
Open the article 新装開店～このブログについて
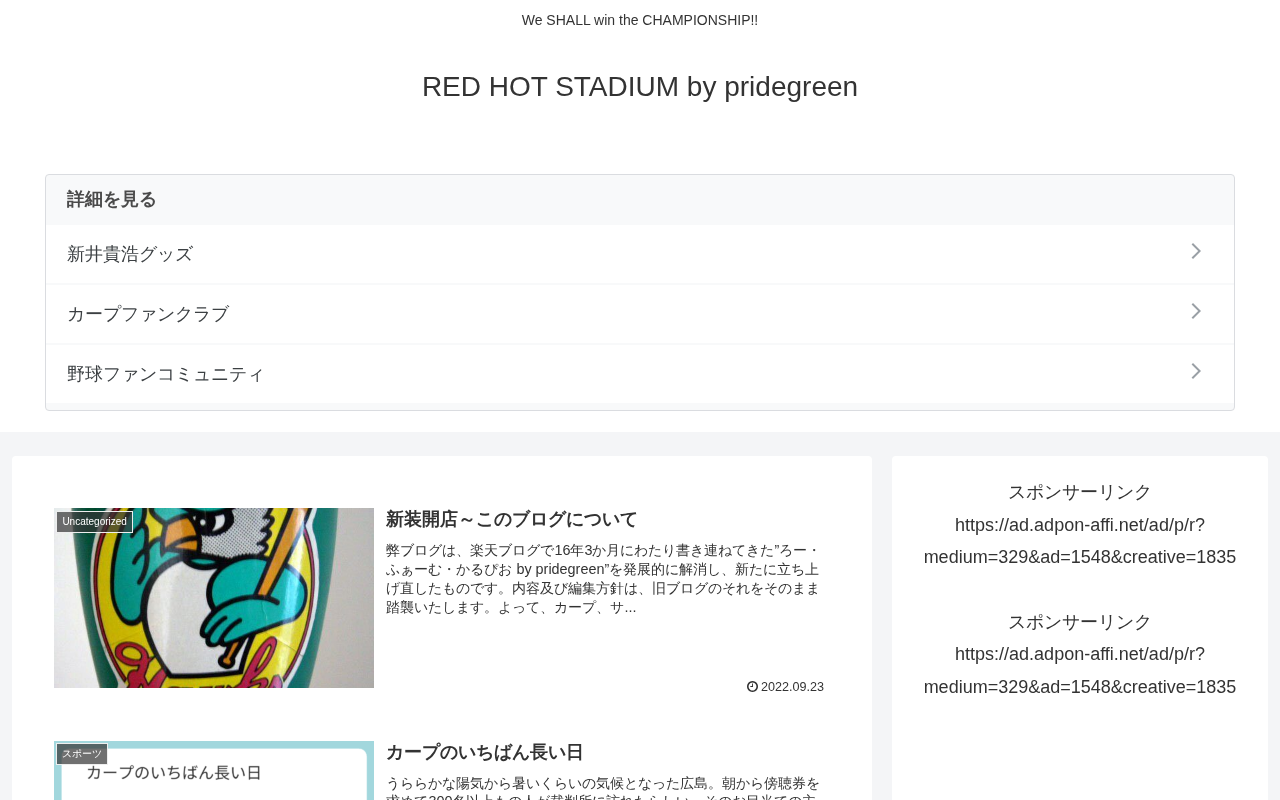512,519
